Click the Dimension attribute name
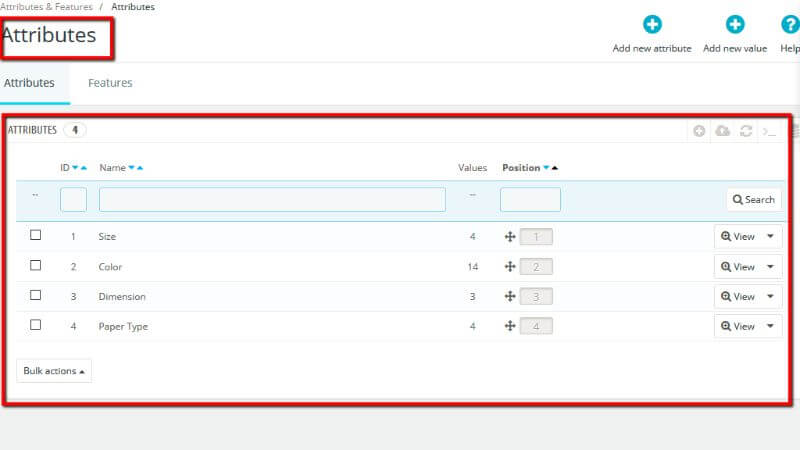 pos(122,296)
